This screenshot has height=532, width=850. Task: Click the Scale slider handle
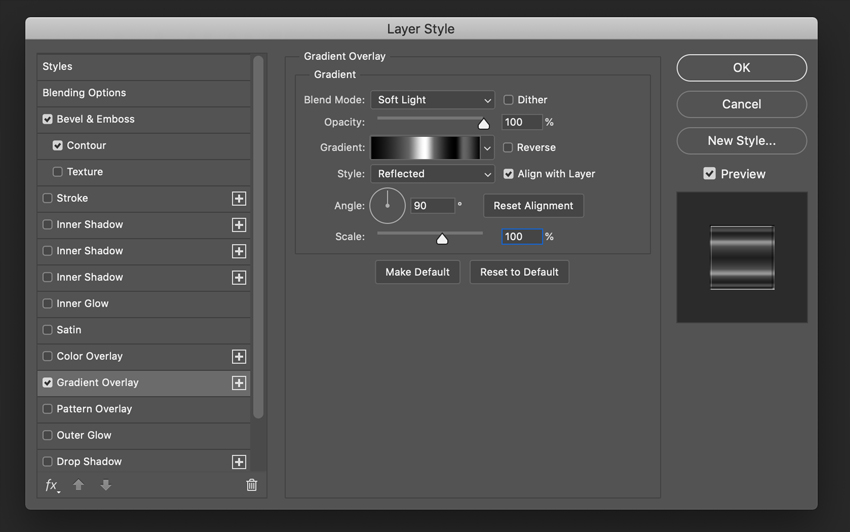point(442,239)
